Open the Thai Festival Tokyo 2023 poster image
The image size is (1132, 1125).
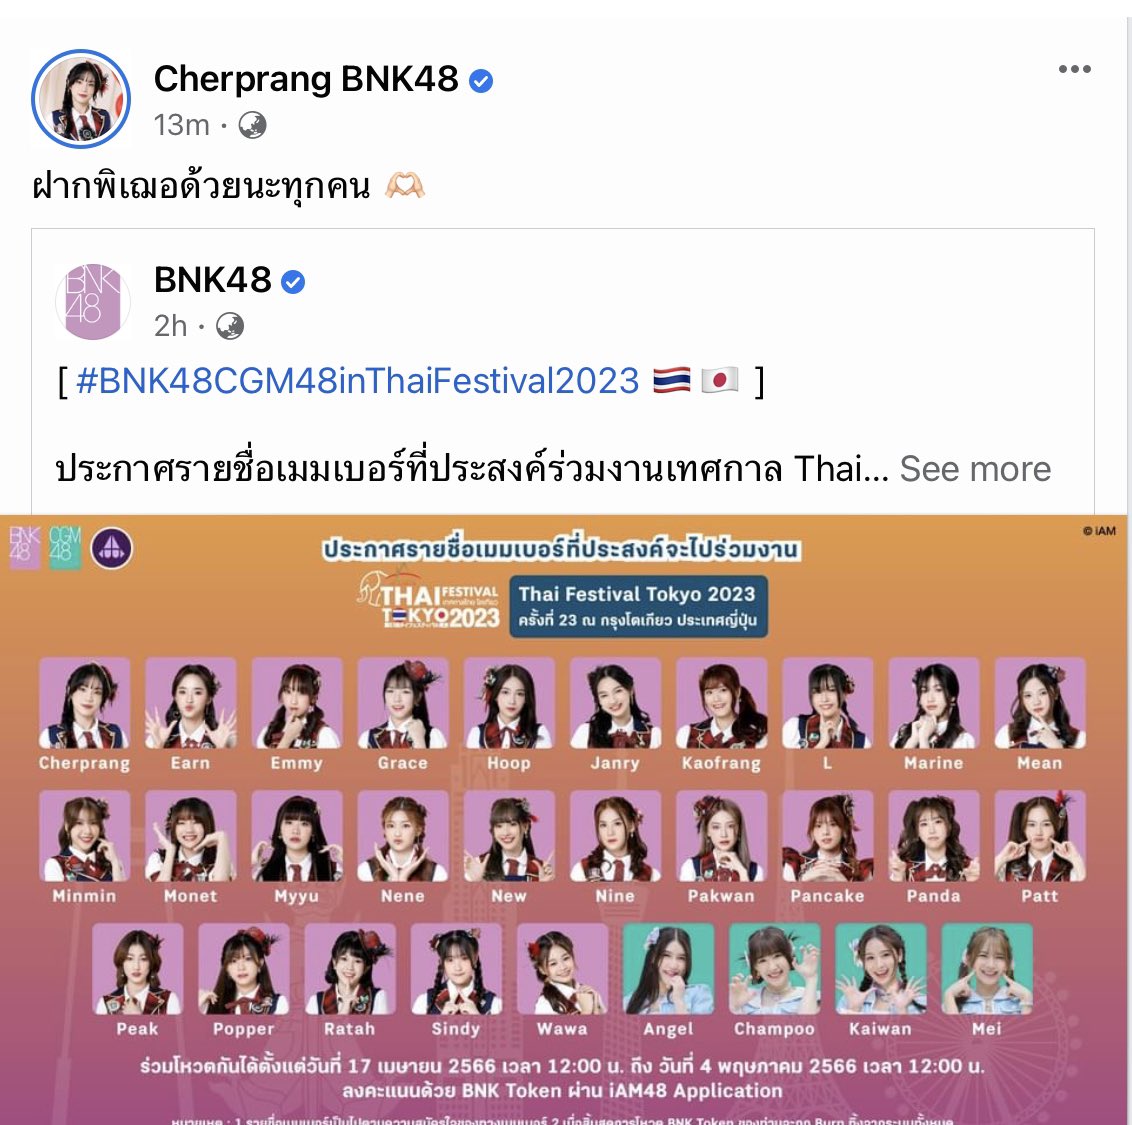(x=563, y=820)
